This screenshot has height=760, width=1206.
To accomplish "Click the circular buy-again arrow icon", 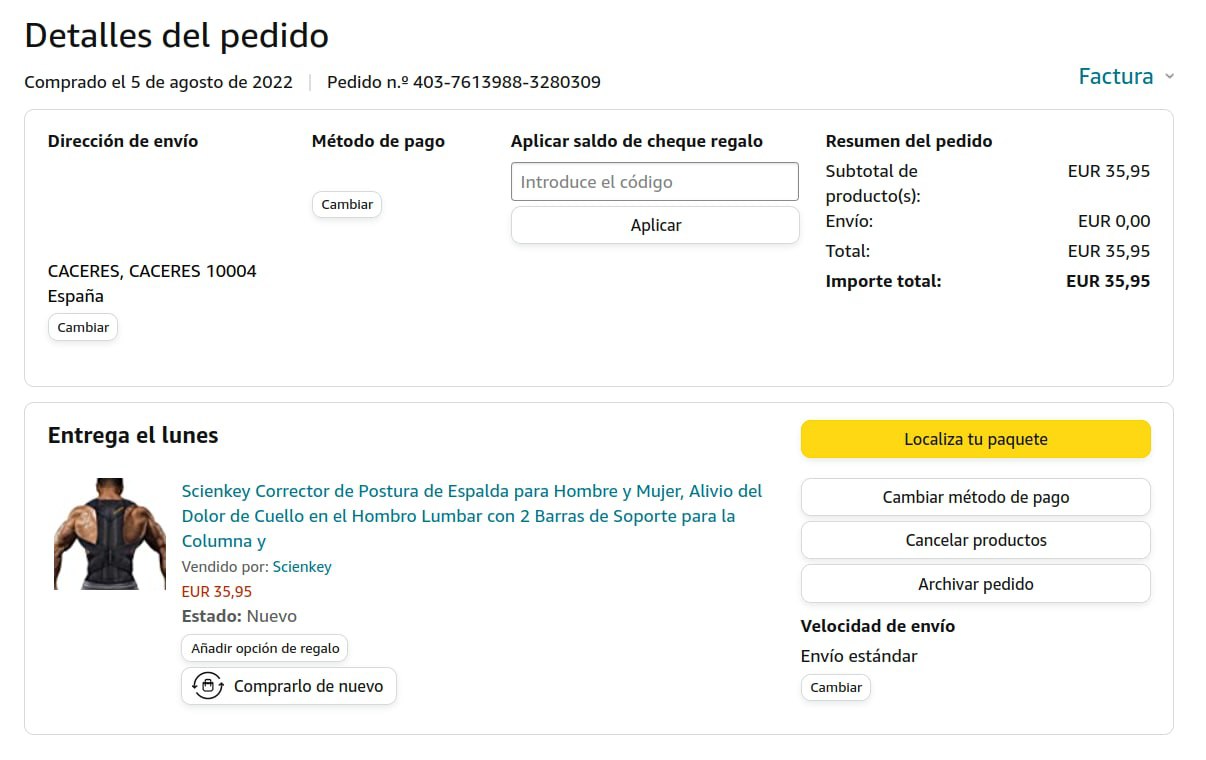I will click(207, 686).
